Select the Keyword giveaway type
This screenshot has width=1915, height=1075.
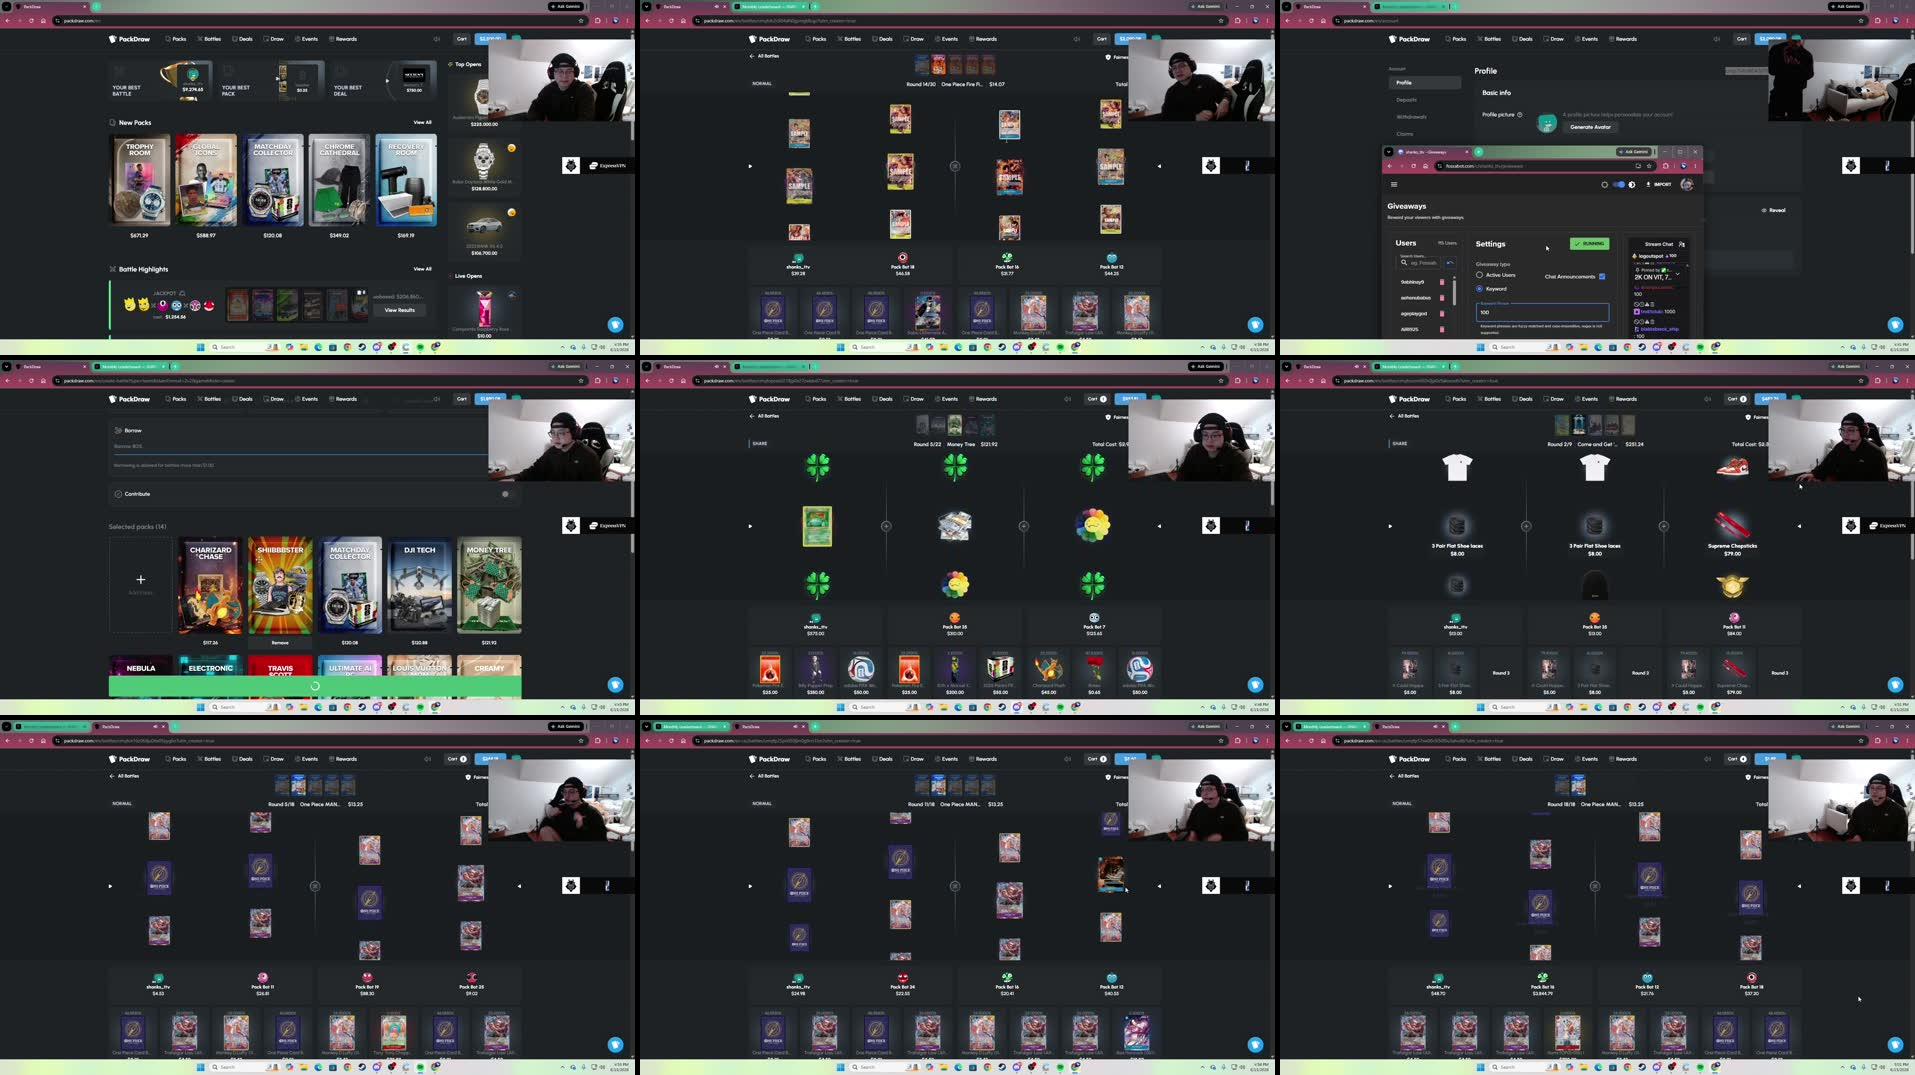click(1479, 288)
